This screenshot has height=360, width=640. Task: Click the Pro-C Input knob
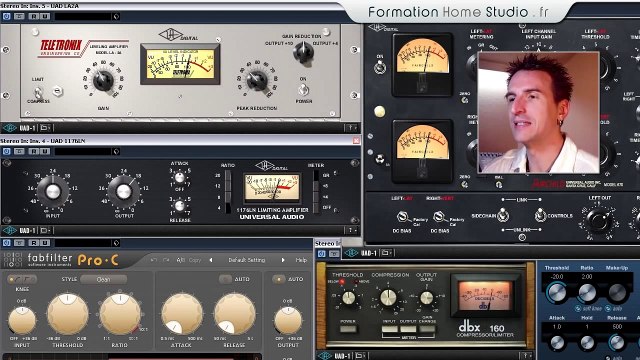tap(22, 321)
